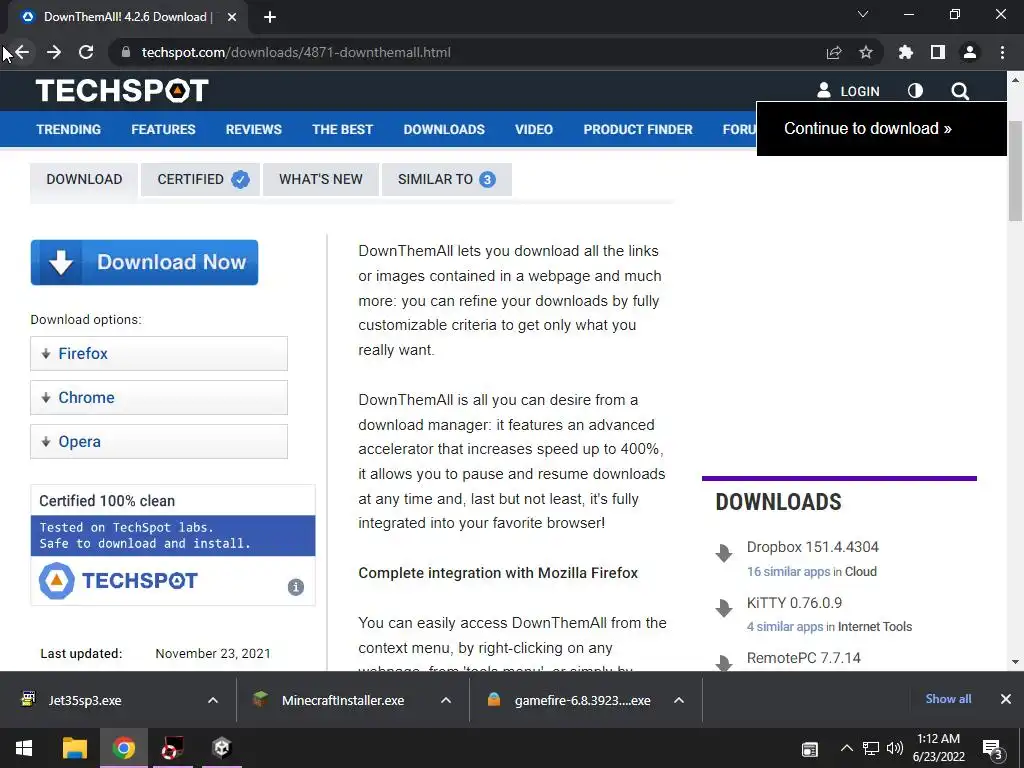Click the TechSpot logo in the header

[122, 91]
